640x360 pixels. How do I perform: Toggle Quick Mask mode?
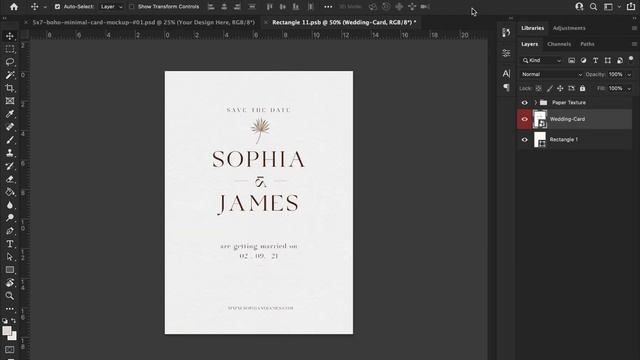[10, 350]
